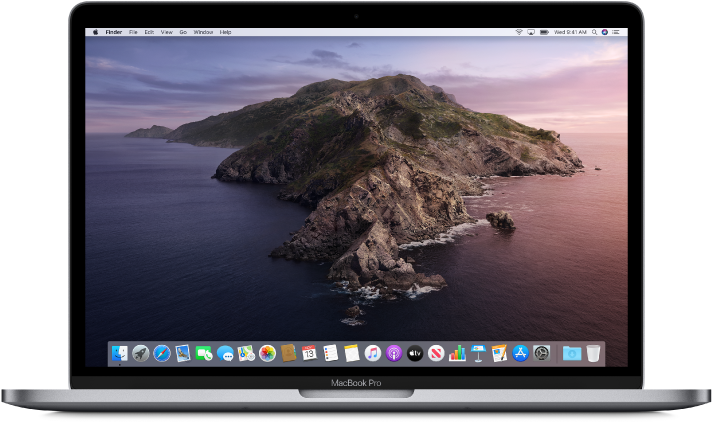Open the Mail stamp icon in Dock

pos(183,353)
